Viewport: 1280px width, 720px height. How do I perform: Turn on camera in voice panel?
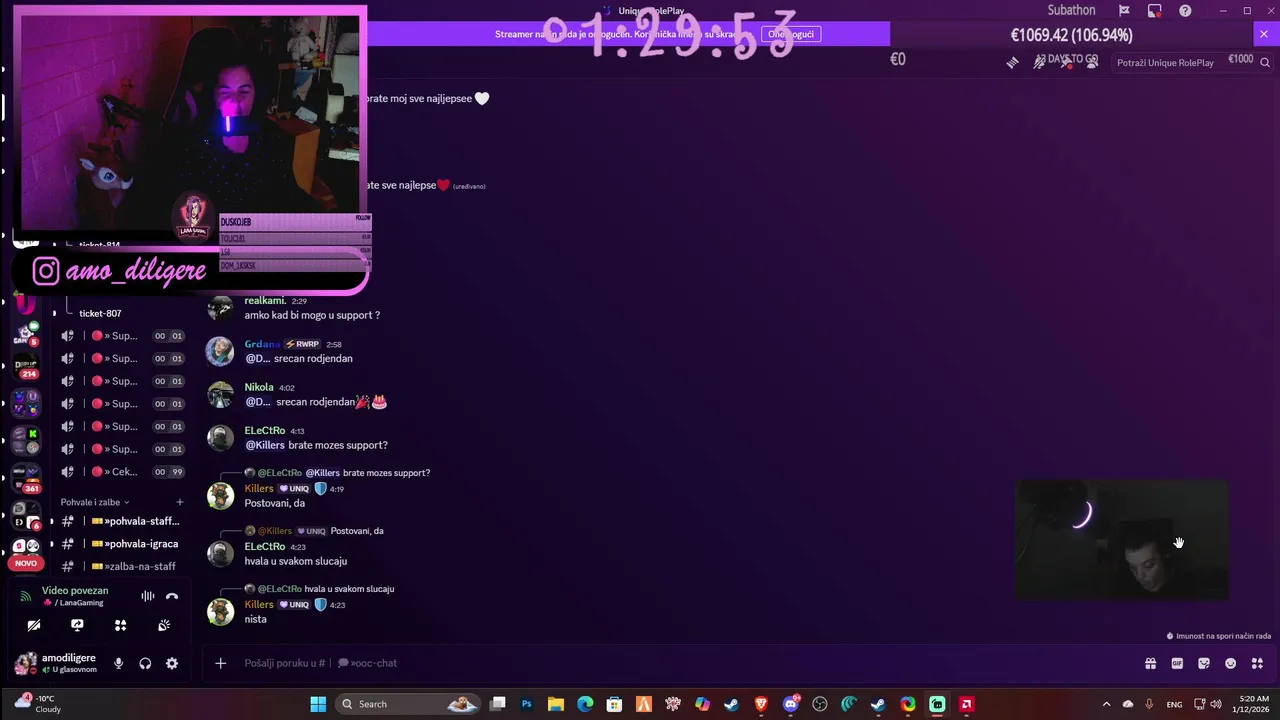34,625
